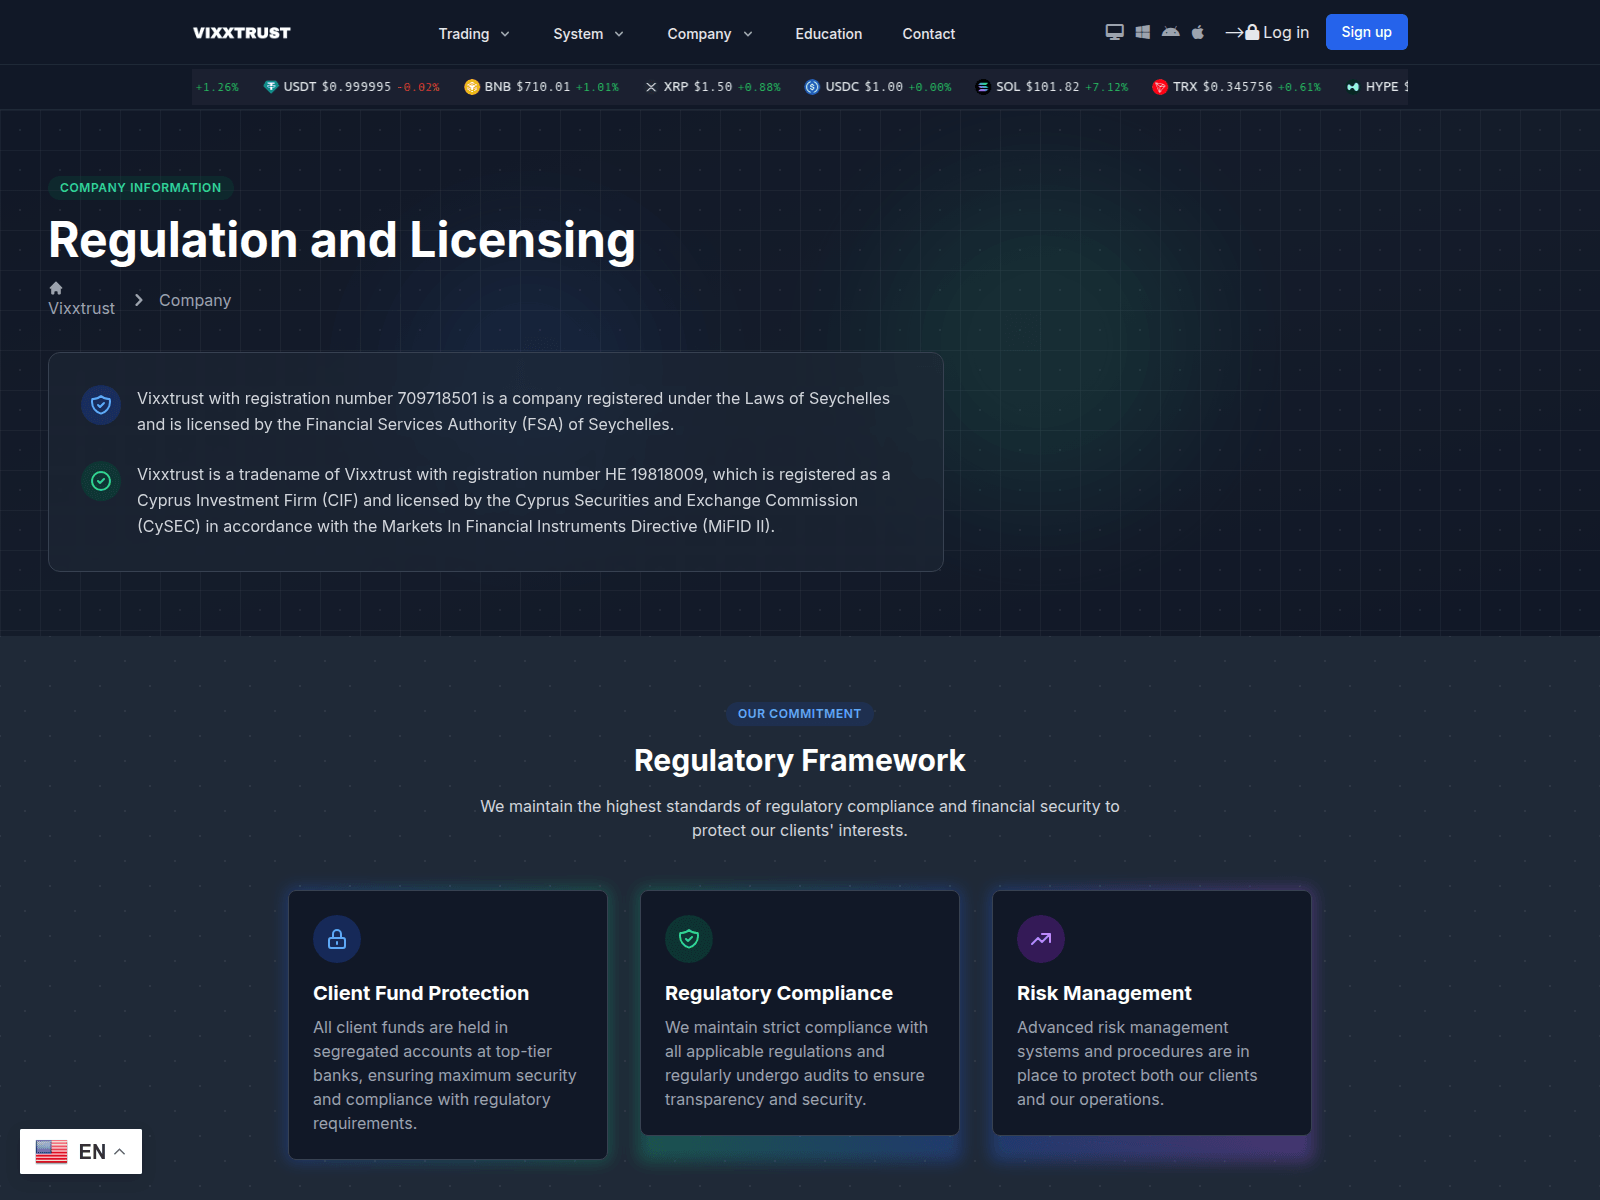1600x1200 pixels.
Task: Open the EN language selector
Action: (x=81, y=1151)
